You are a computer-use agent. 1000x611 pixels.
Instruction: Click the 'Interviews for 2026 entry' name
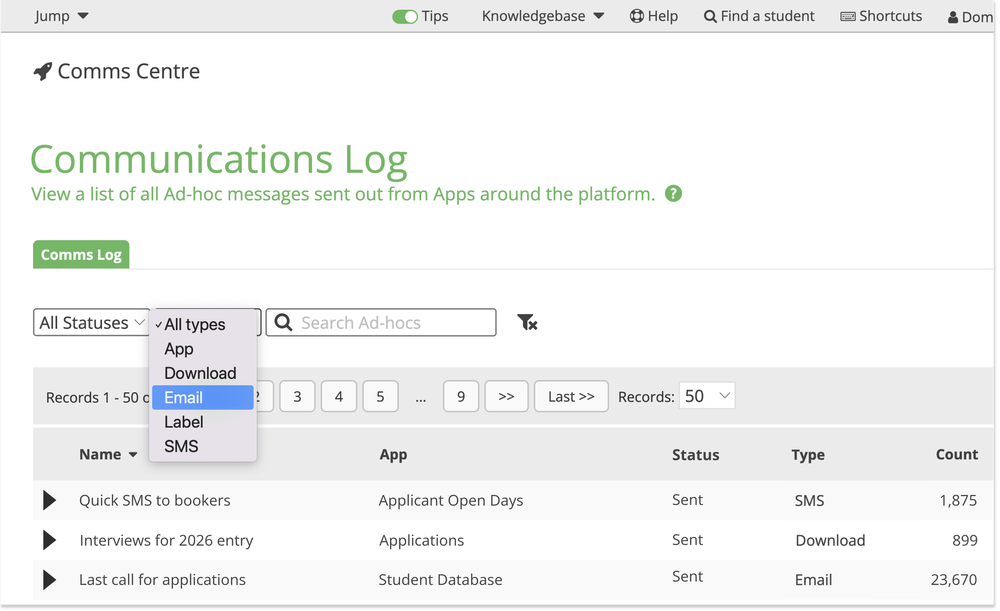[166, 540]
